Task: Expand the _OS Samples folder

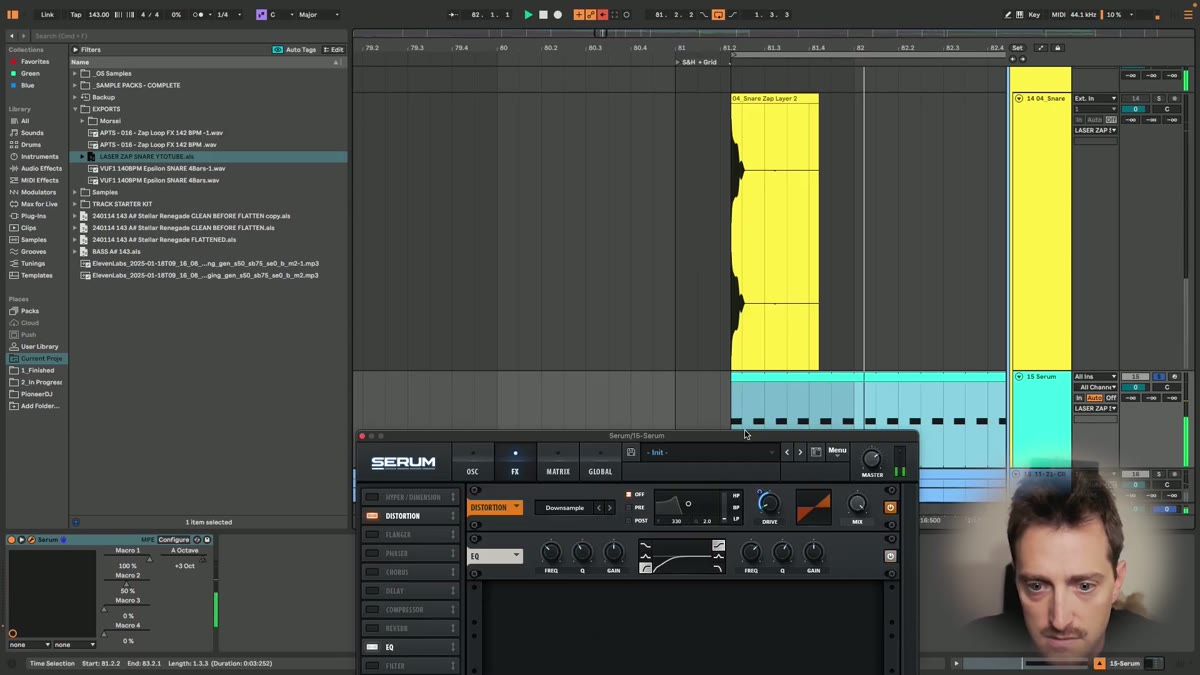Action: [x=75, y=73]
